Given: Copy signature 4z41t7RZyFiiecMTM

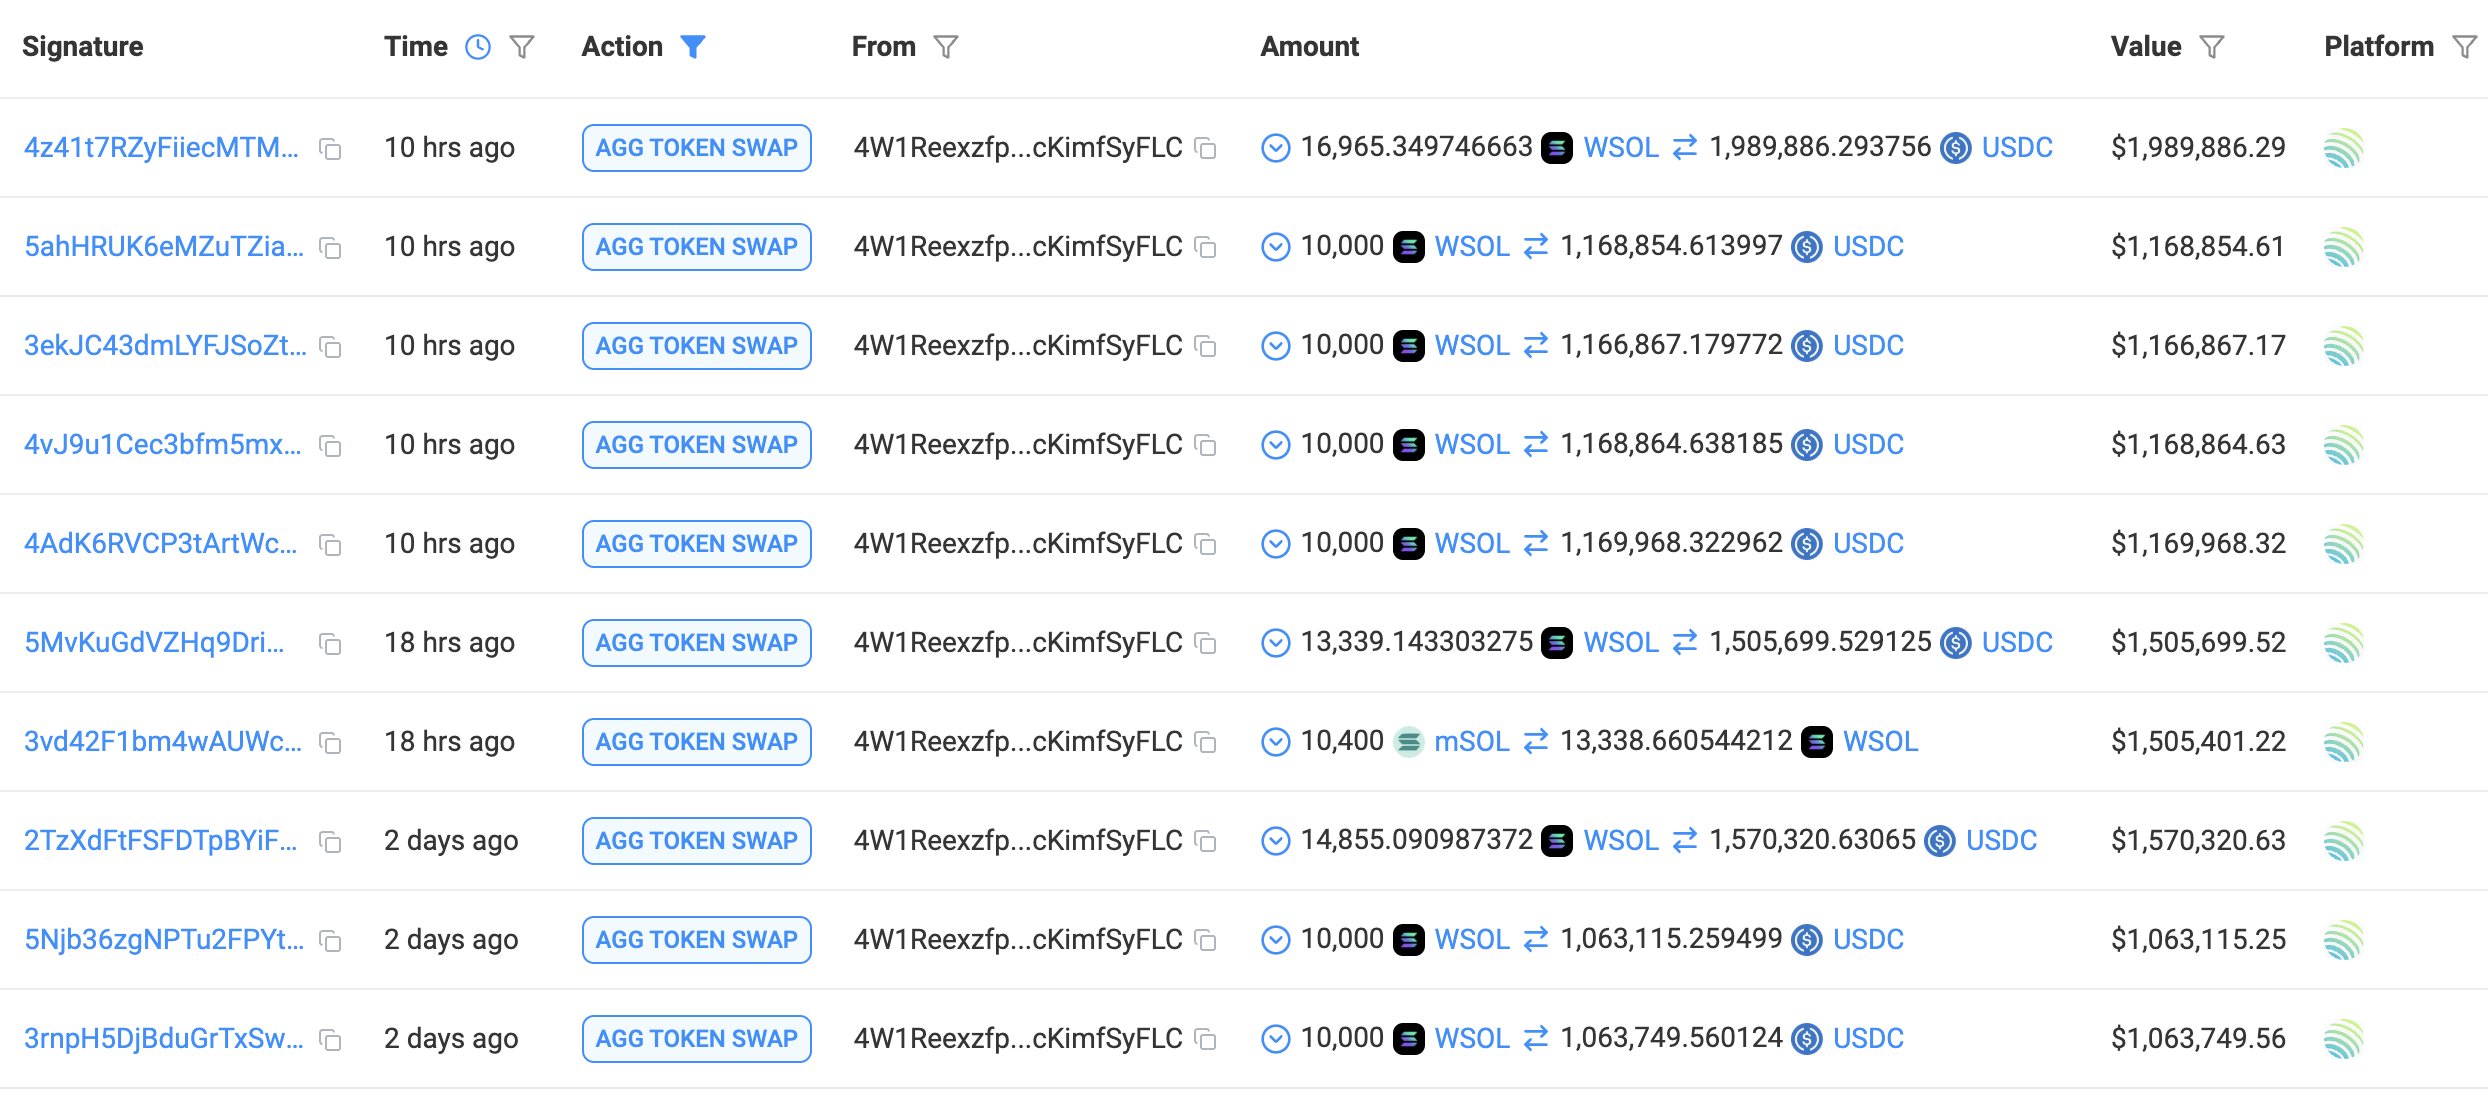Looking at the screenshot, I should (330, 149).
